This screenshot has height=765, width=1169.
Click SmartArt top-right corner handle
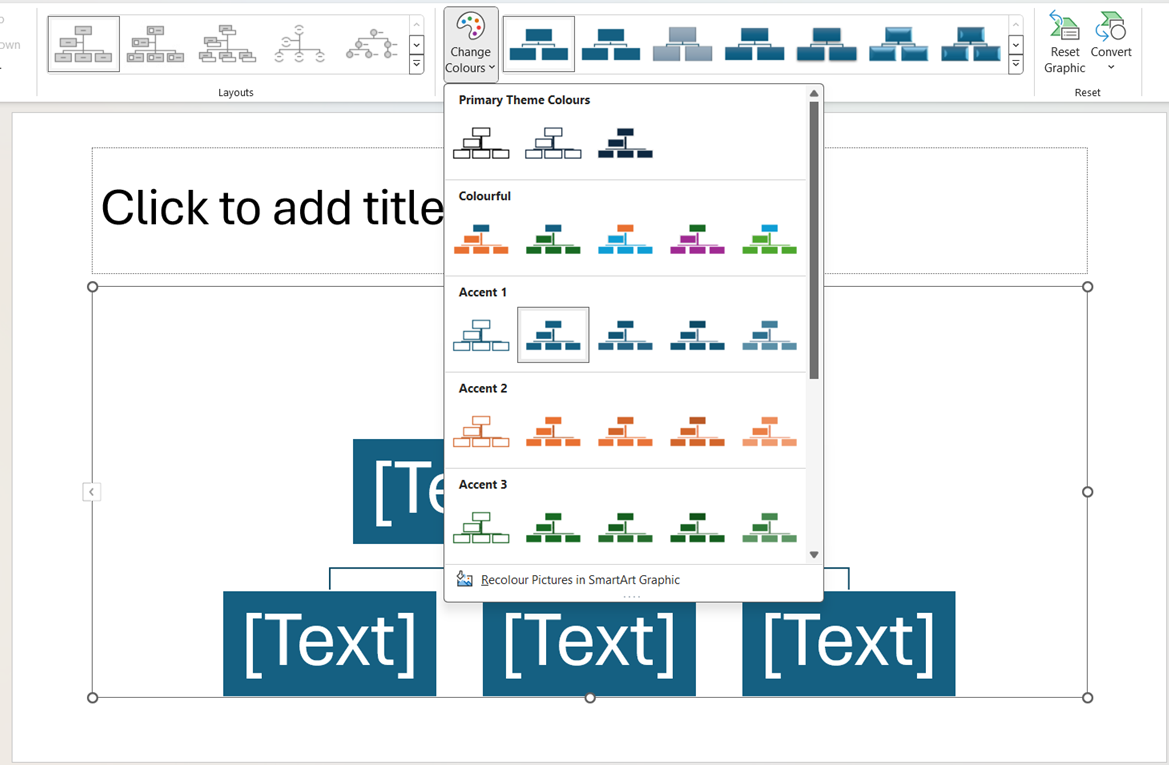[x=1088, y=286]
